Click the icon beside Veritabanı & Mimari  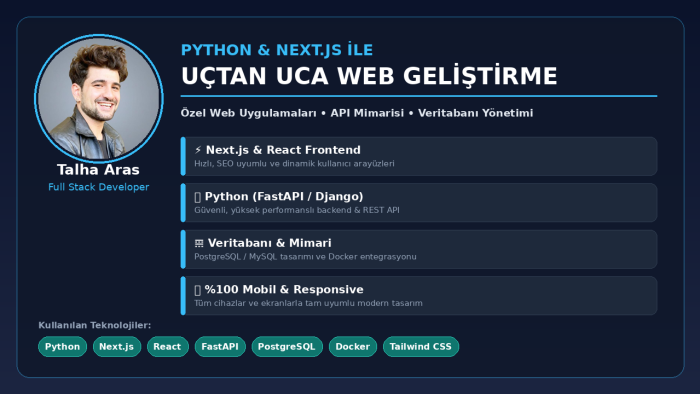click(199, 243)
